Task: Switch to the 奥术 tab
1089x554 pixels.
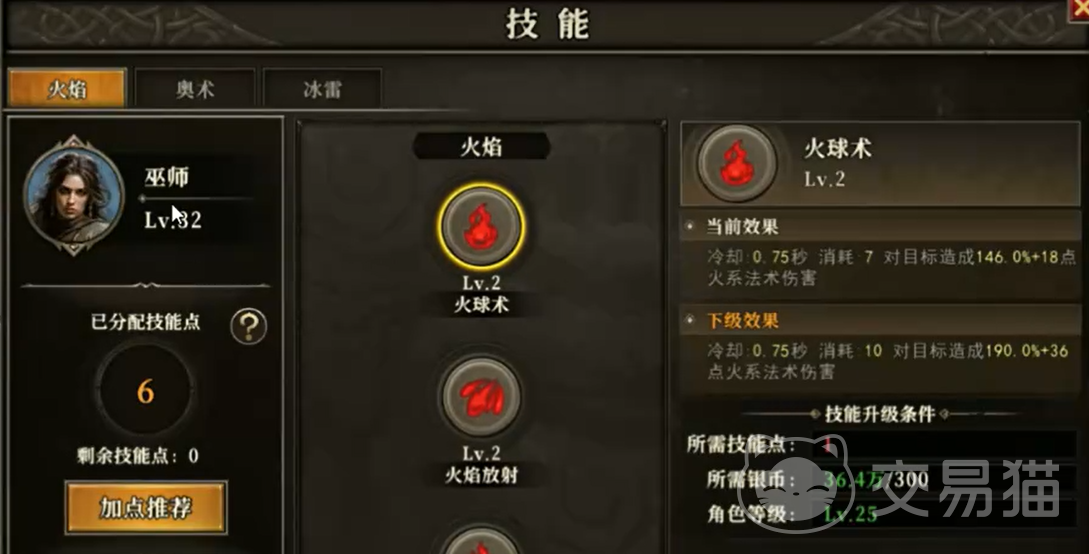Action: pos(195,89)
